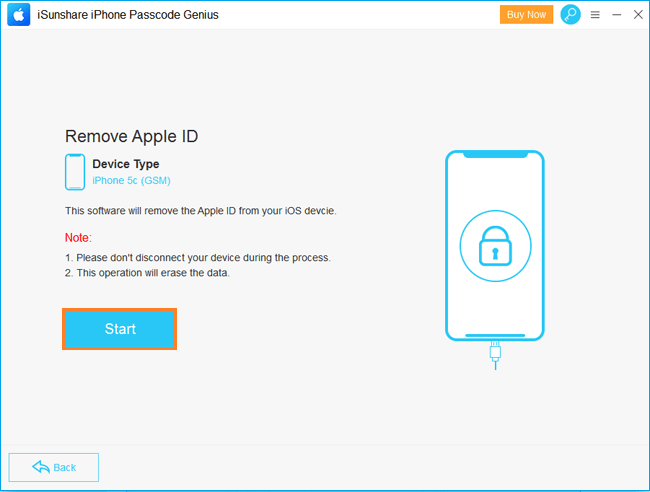Click the Remove Apple ID heading
Screen dimensions: 650x492
click(131, 136)
